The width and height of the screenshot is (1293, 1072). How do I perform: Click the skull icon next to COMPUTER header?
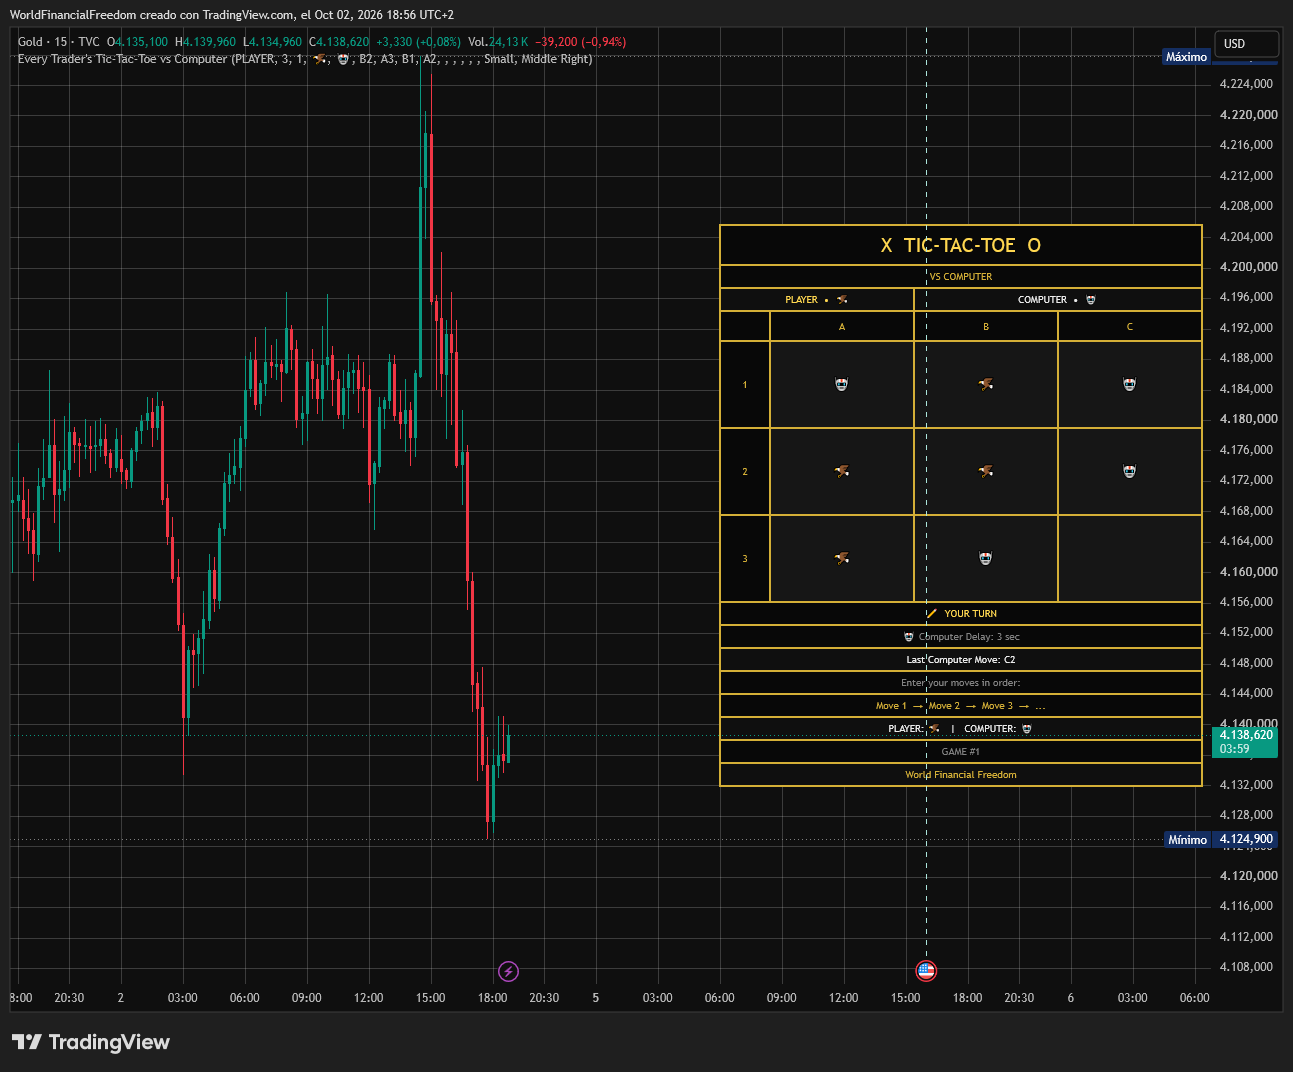click(x=1090, y=300)
